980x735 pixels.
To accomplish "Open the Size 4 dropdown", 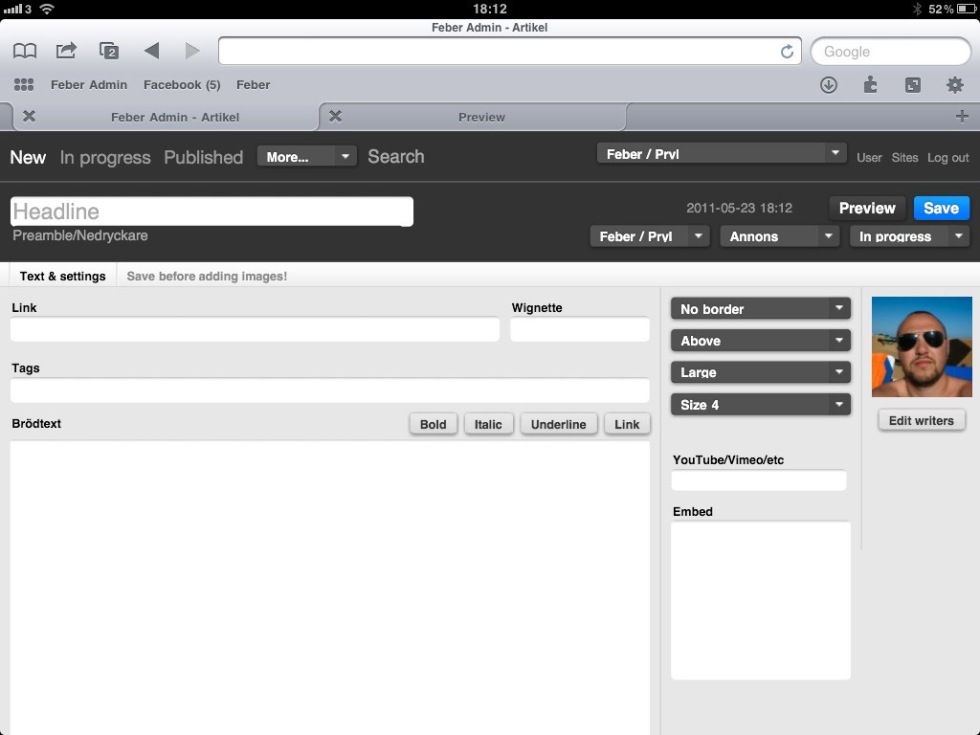I will [760, 405].
